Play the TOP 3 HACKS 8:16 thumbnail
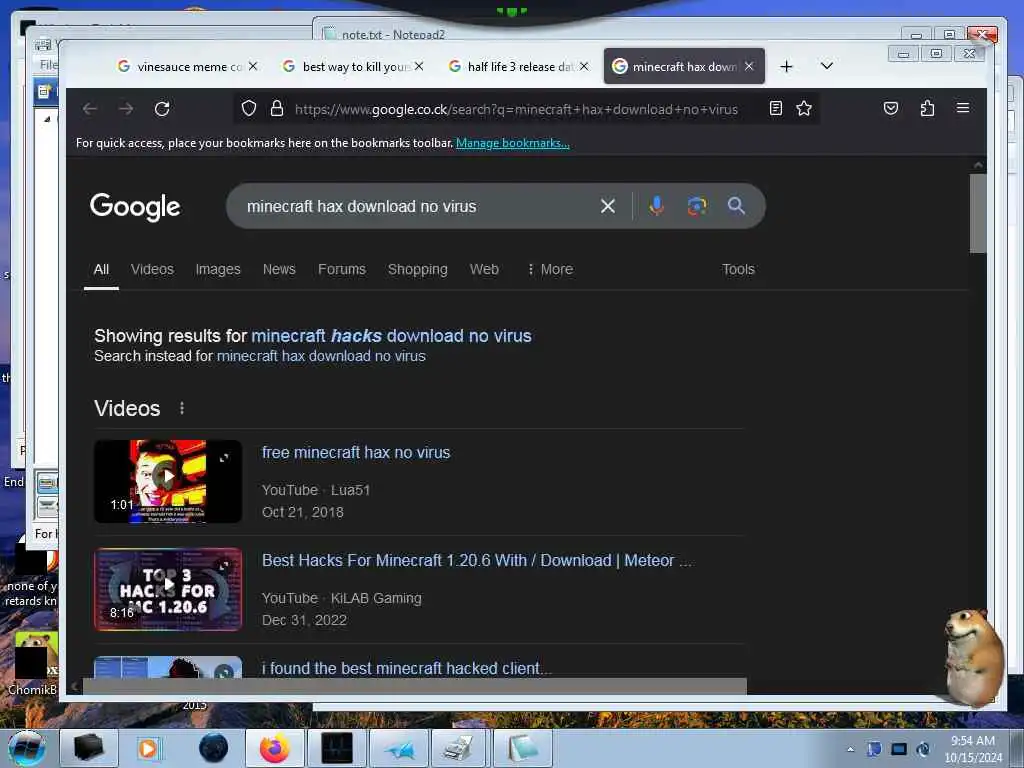 tap(168, 590)
